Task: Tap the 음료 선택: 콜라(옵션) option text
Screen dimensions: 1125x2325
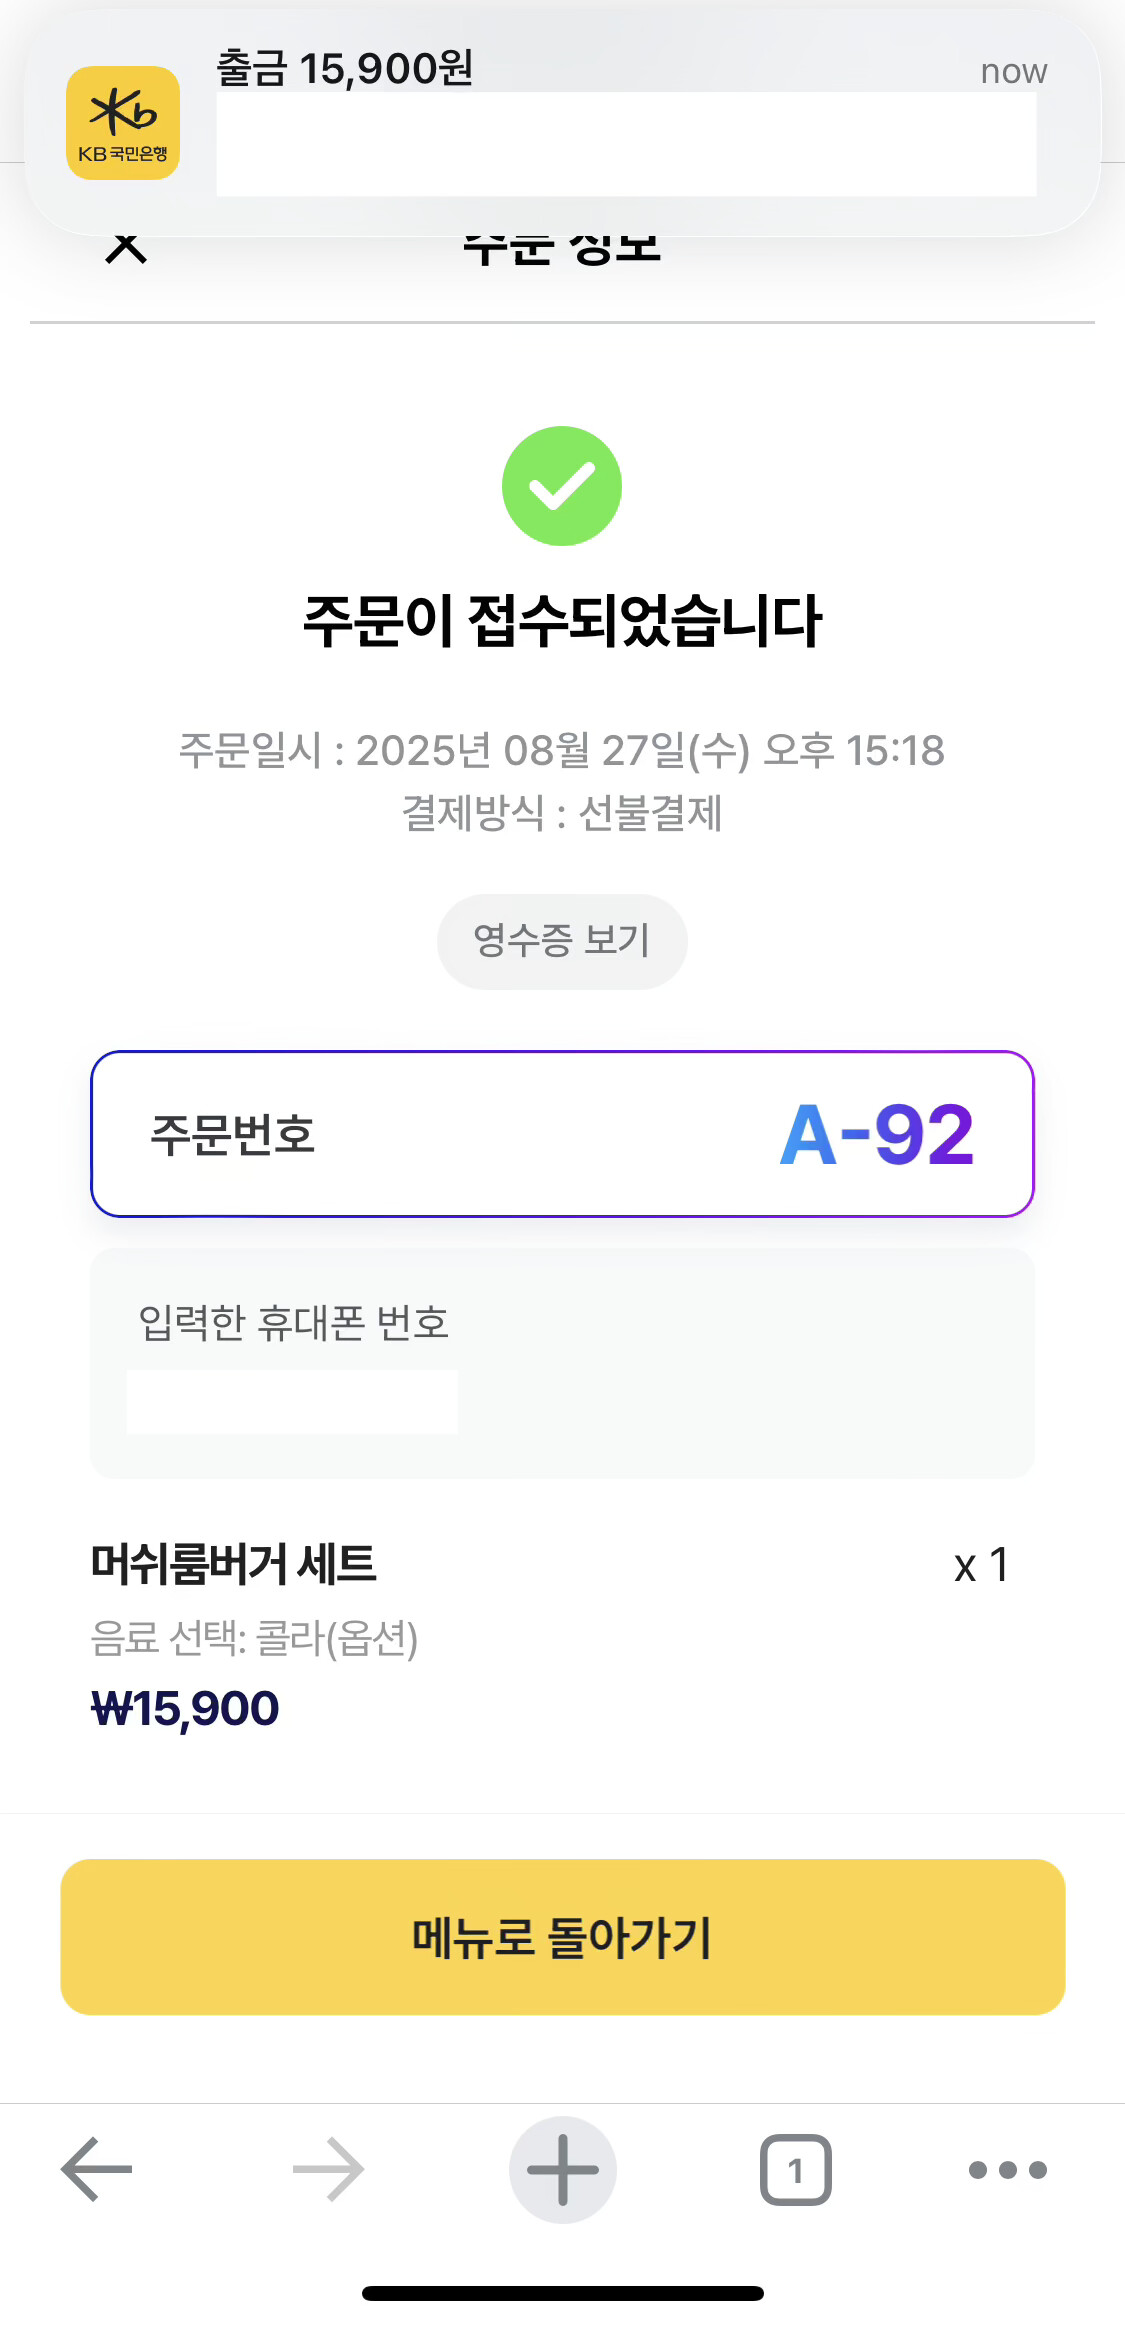Action: coord(254,1638)
